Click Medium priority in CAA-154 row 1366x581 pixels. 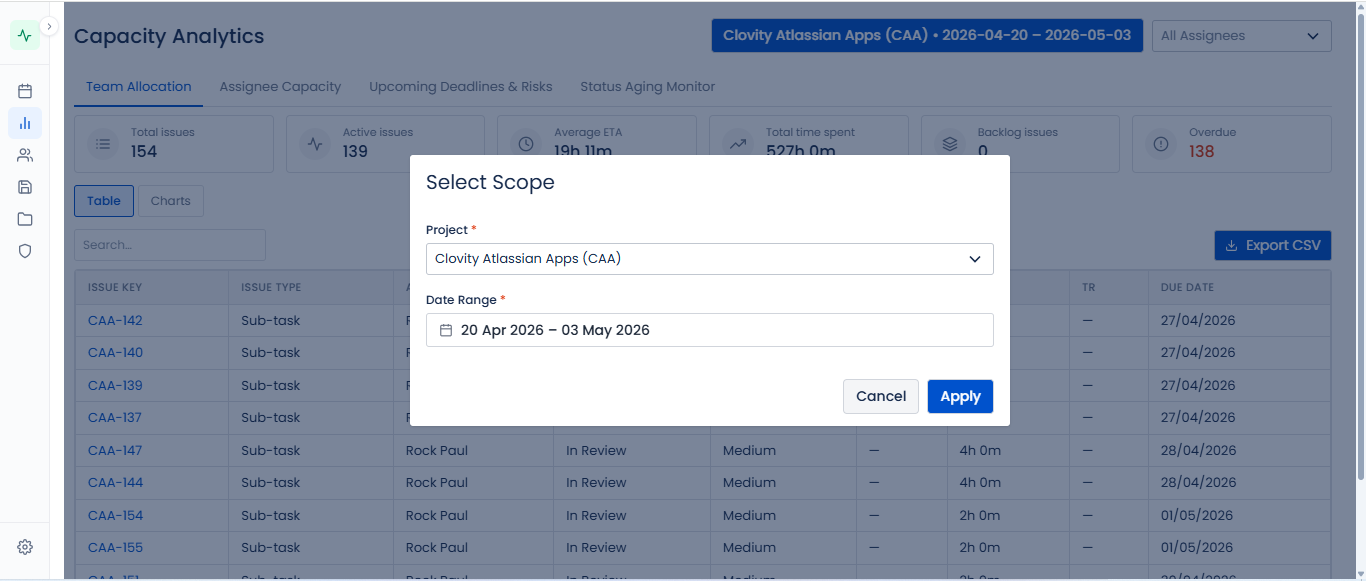[x=749, y=516]
